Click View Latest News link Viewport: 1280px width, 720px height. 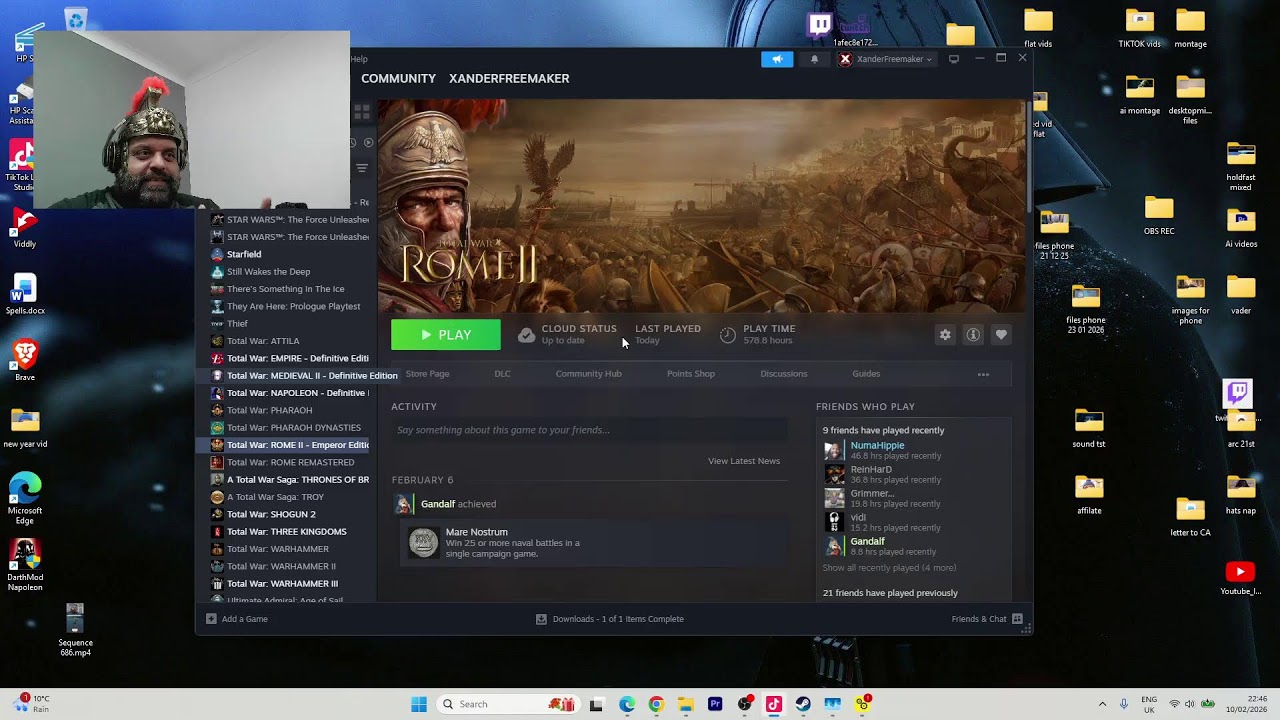tap(744, 461)
